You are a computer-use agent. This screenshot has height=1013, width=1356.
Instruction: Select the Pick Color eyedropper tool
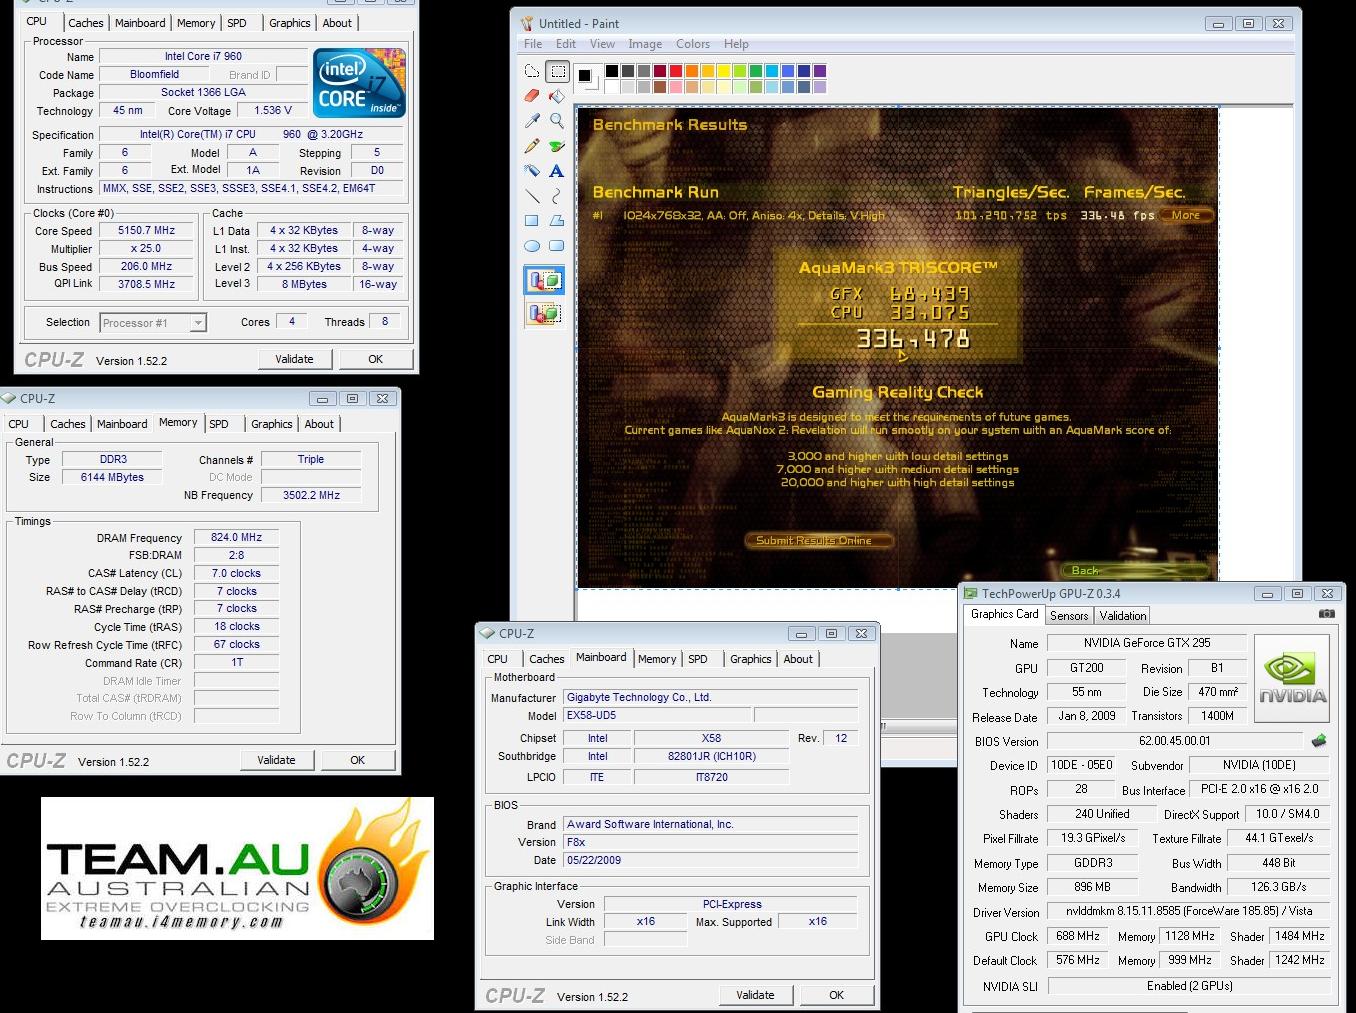click(532, 121)
